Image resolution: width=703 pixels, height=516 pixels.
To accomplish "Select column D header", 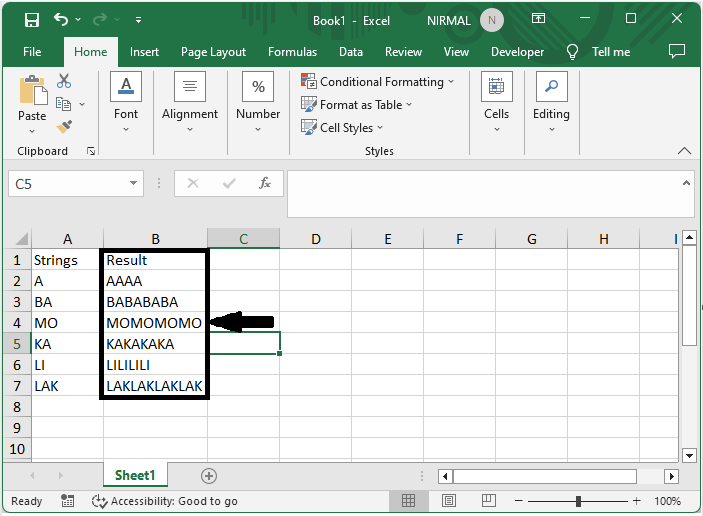I will (316, 239).
